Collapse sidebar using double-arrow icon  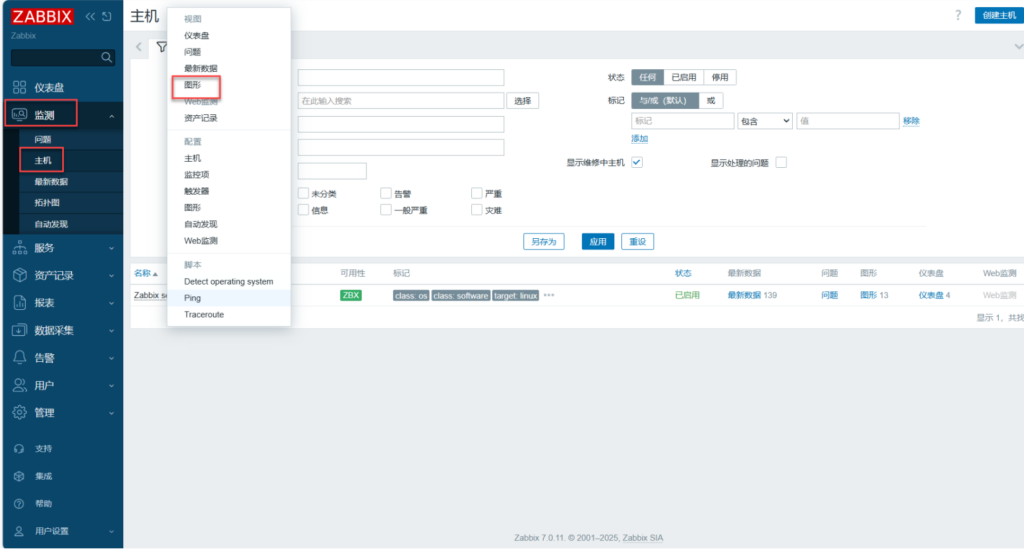point(91,16)
